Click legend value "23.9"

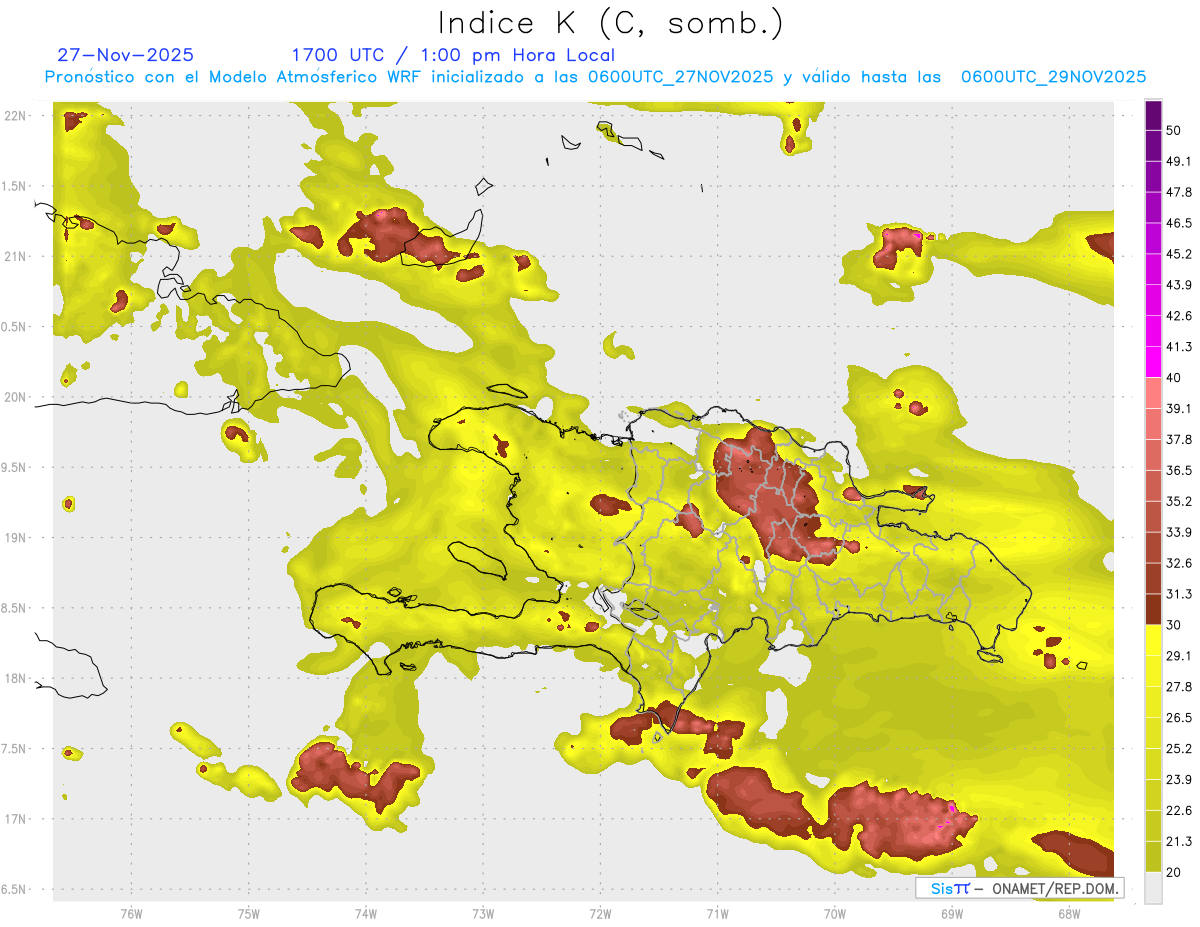1179,779
